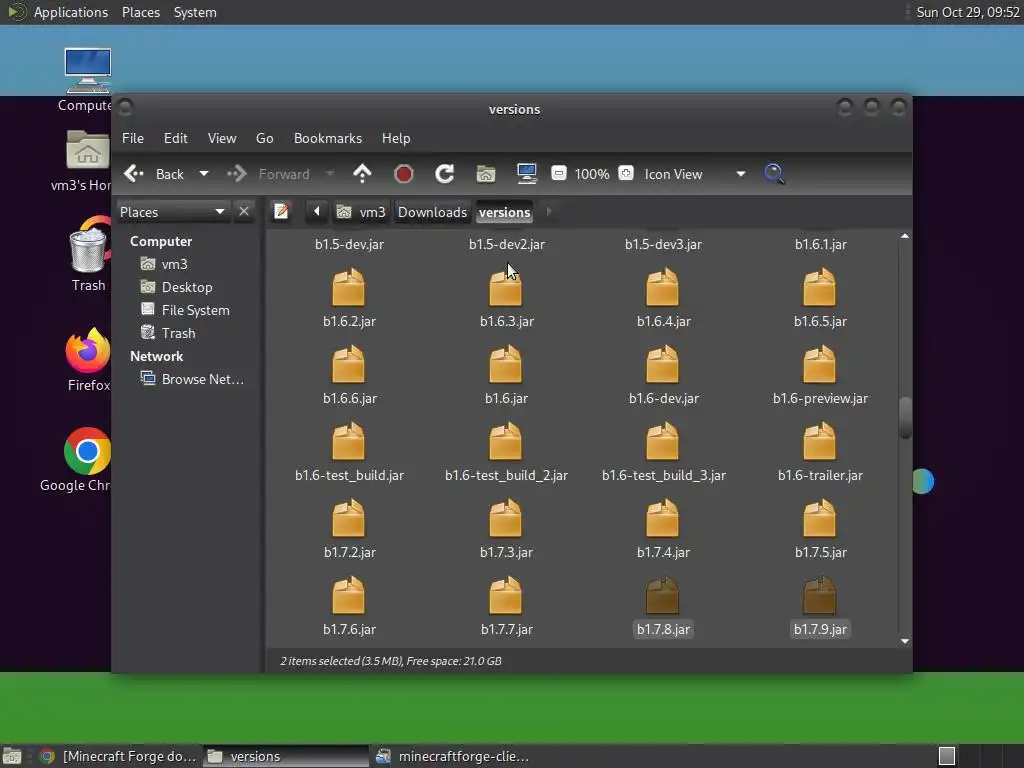Viewport: 1024px width, 768px height.
Task: Expand the Back history dropdown arrow
Action: tap(204, 174)
